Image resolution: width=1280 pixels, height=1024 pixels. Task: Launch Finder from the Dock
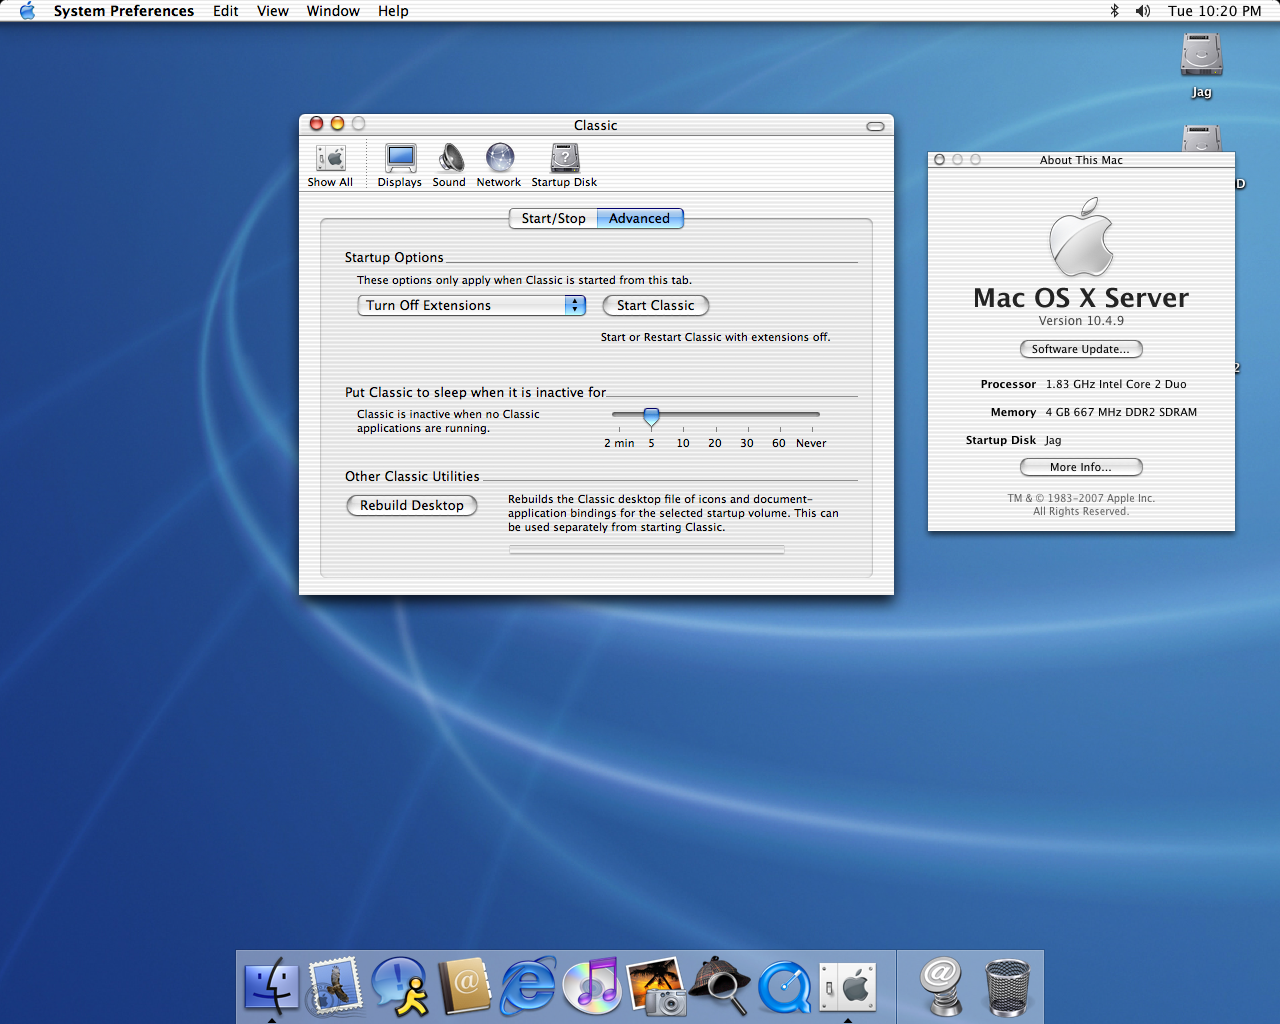pos(271,986)
